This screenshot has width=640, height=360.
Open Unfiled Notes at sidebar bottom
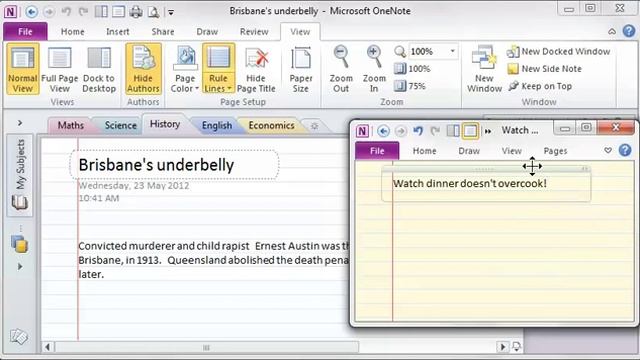tap(19, 337)
